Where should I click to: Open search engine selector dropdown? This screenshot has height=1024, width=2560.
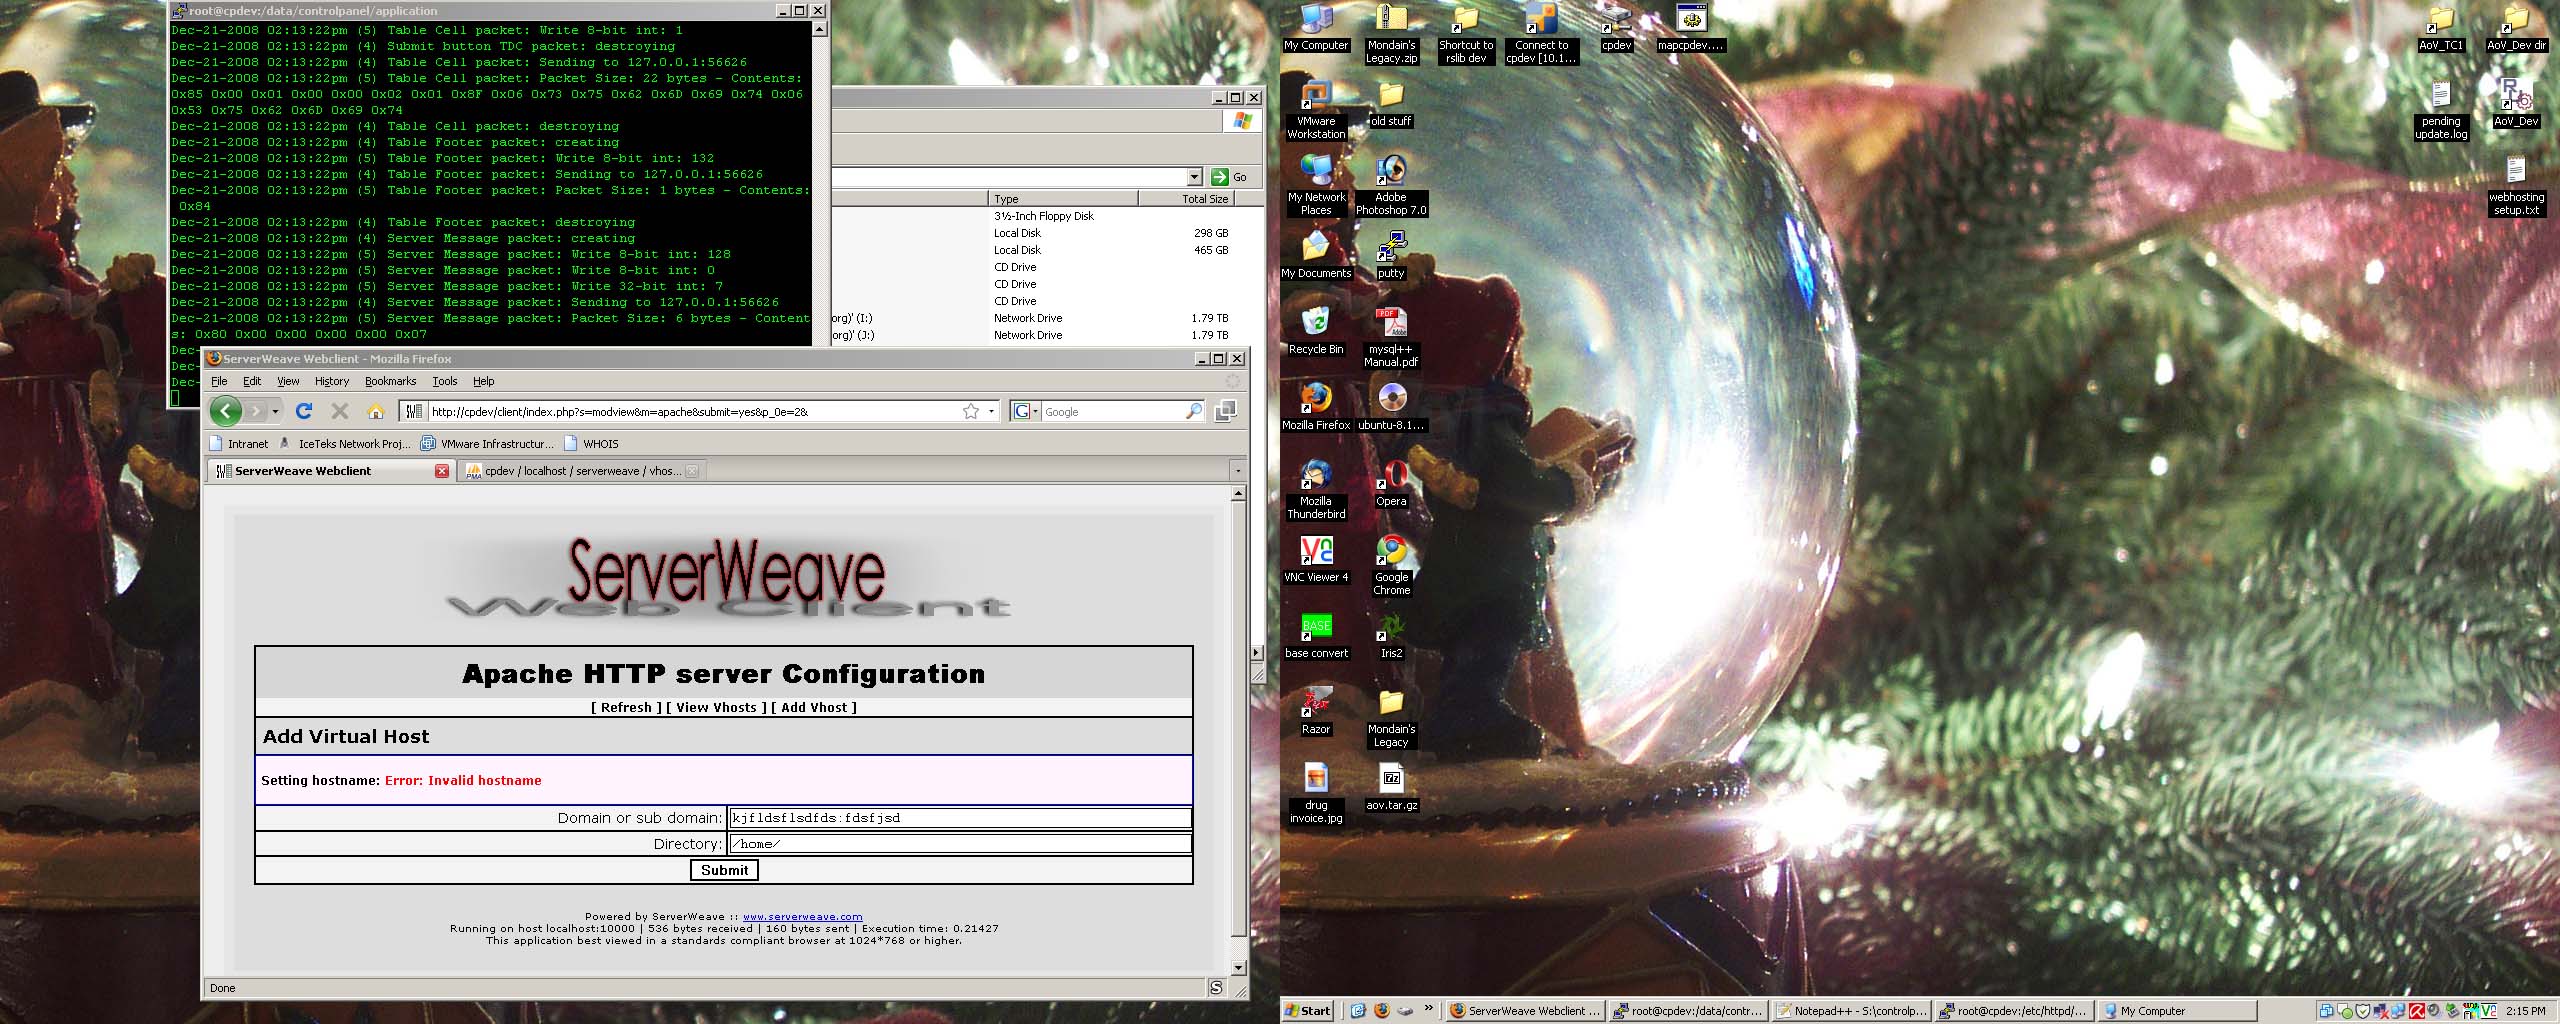[1025, 411]
